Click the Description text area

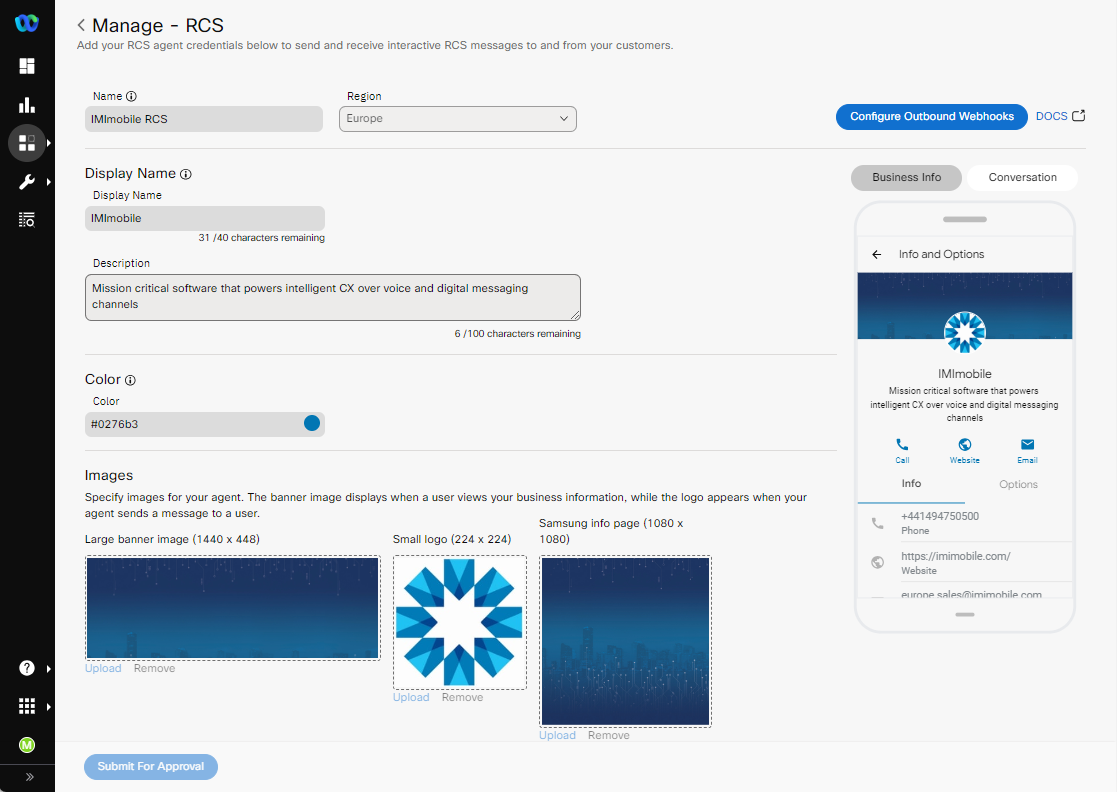tap(332, 298)
